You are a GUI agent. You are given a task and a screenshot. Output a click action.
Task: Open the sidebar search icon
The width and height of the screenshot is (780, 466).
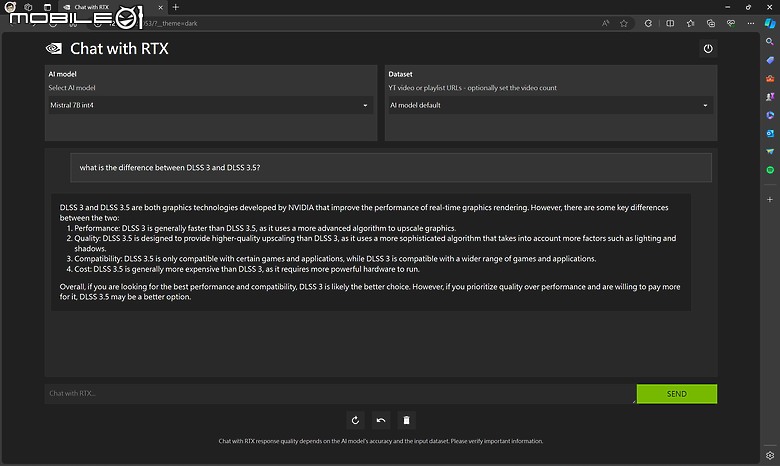tap(770, 42)
